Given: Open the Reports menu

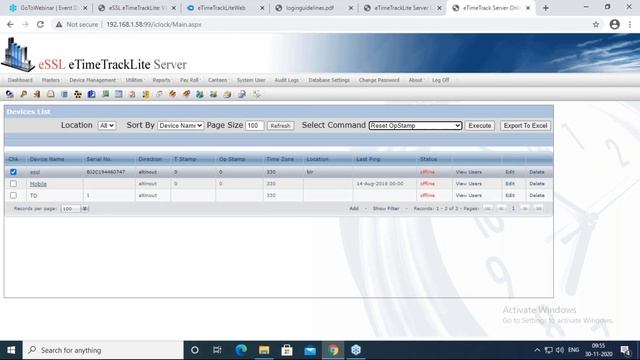Looking at the screenshot, I should [x=161, y=80].
